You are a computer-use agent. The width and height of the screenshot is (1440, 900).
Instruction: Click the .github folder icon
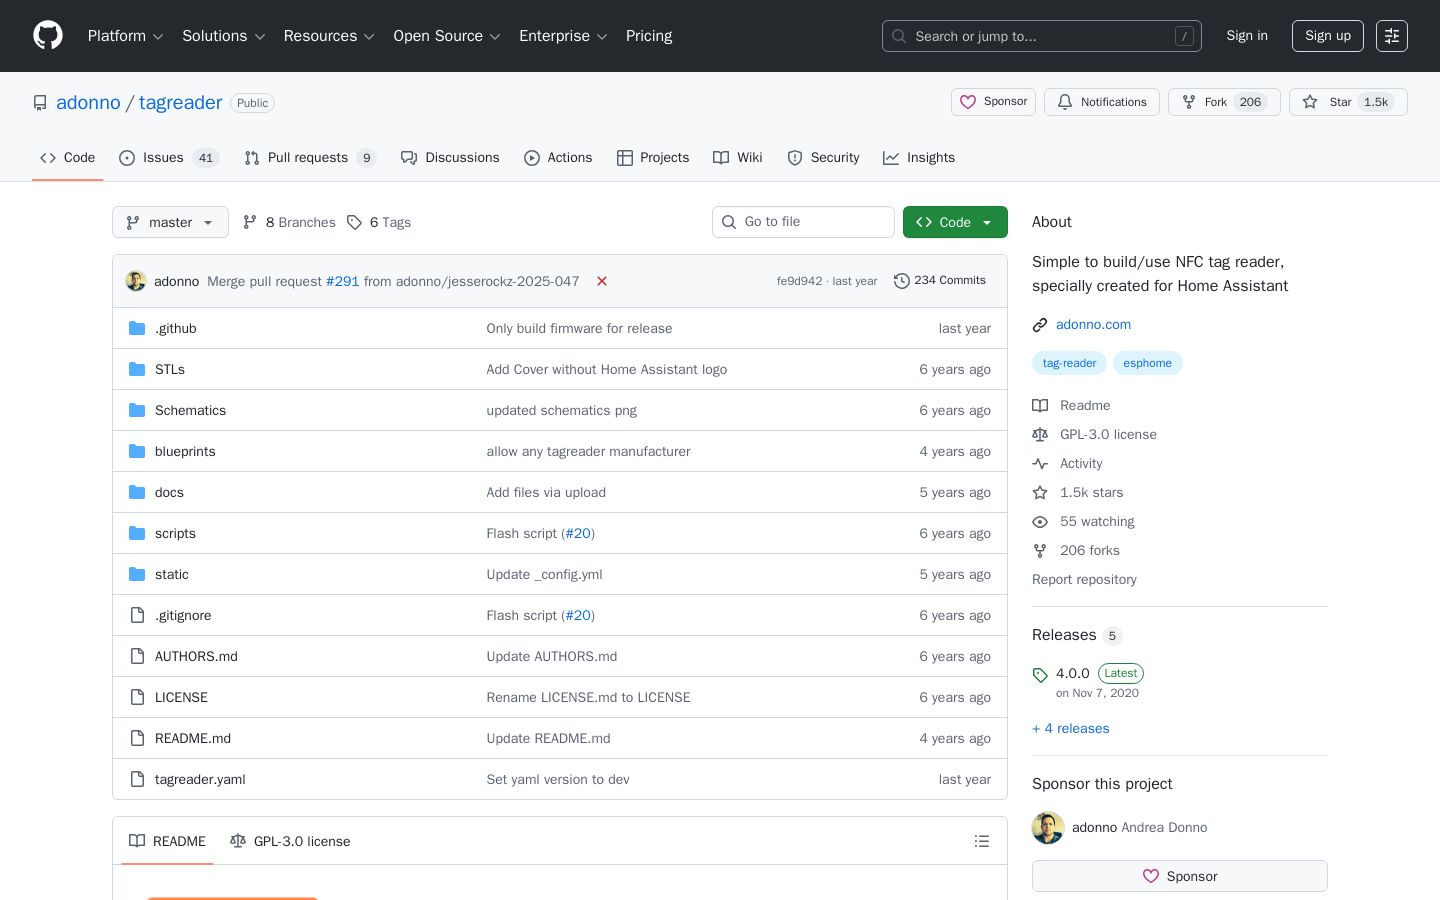[137, 328]
